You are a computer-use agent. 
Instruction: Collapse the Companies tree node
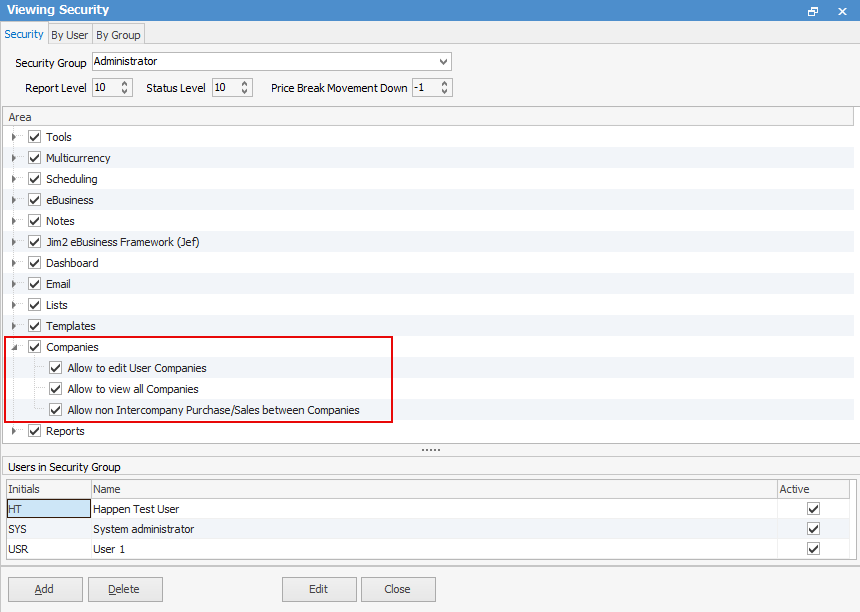tap(15, 347)
